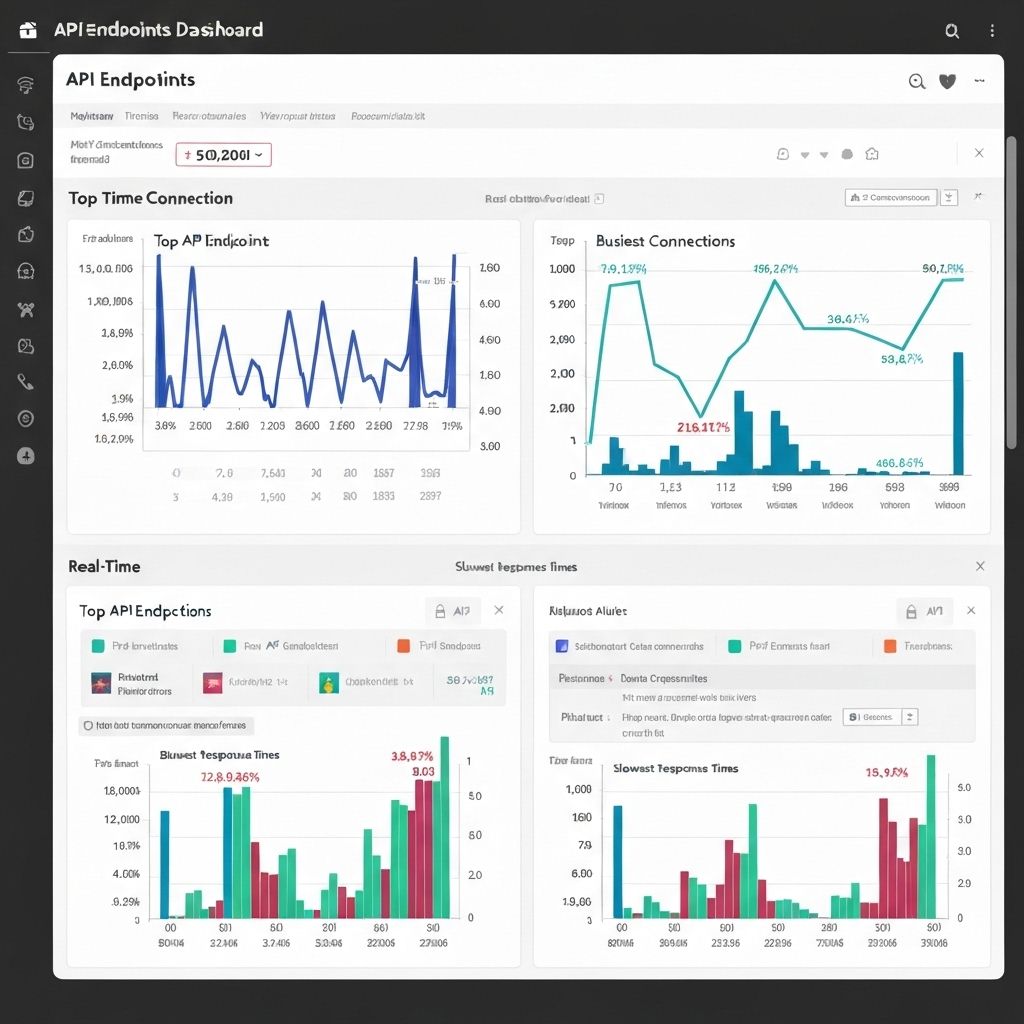Select the phone icon in the sidebar
This screenshot has height=1024, width=1024.
(x=26, y=381)
